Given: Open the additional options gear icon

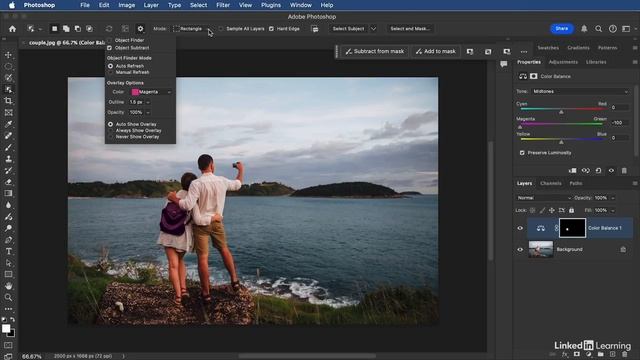Looking at the screenshot, I should (x=140, y=29).
